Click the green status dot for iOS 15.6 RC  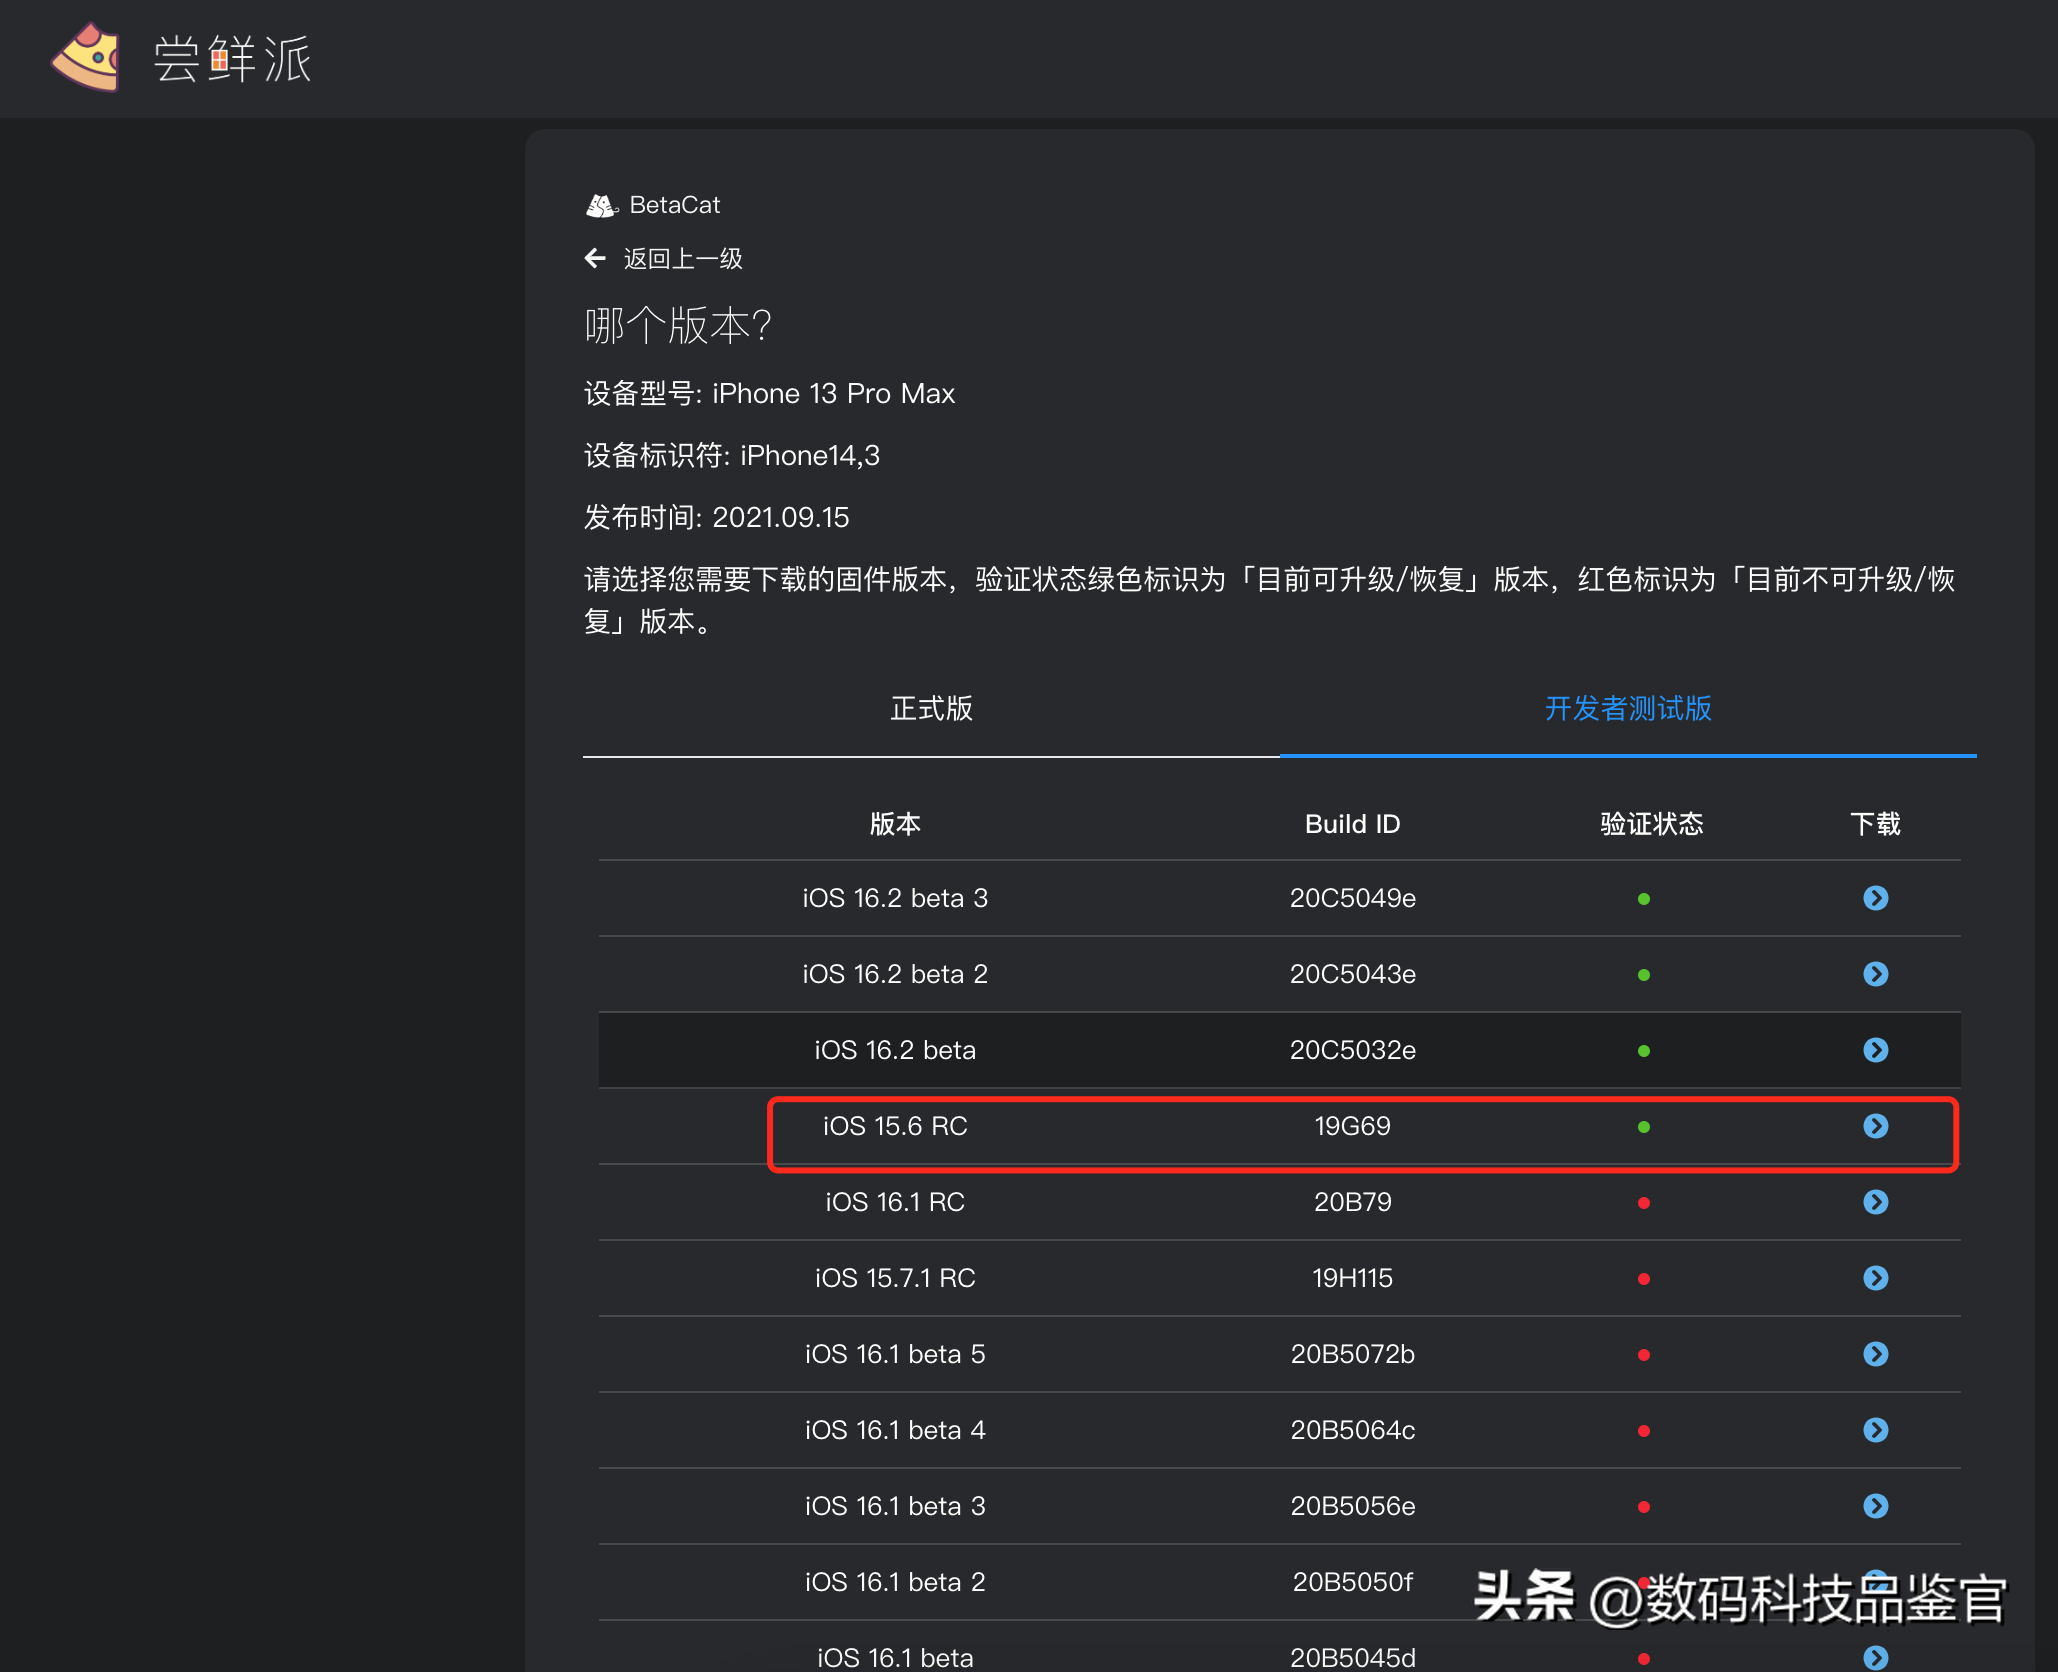[x=1644, y=1126]
